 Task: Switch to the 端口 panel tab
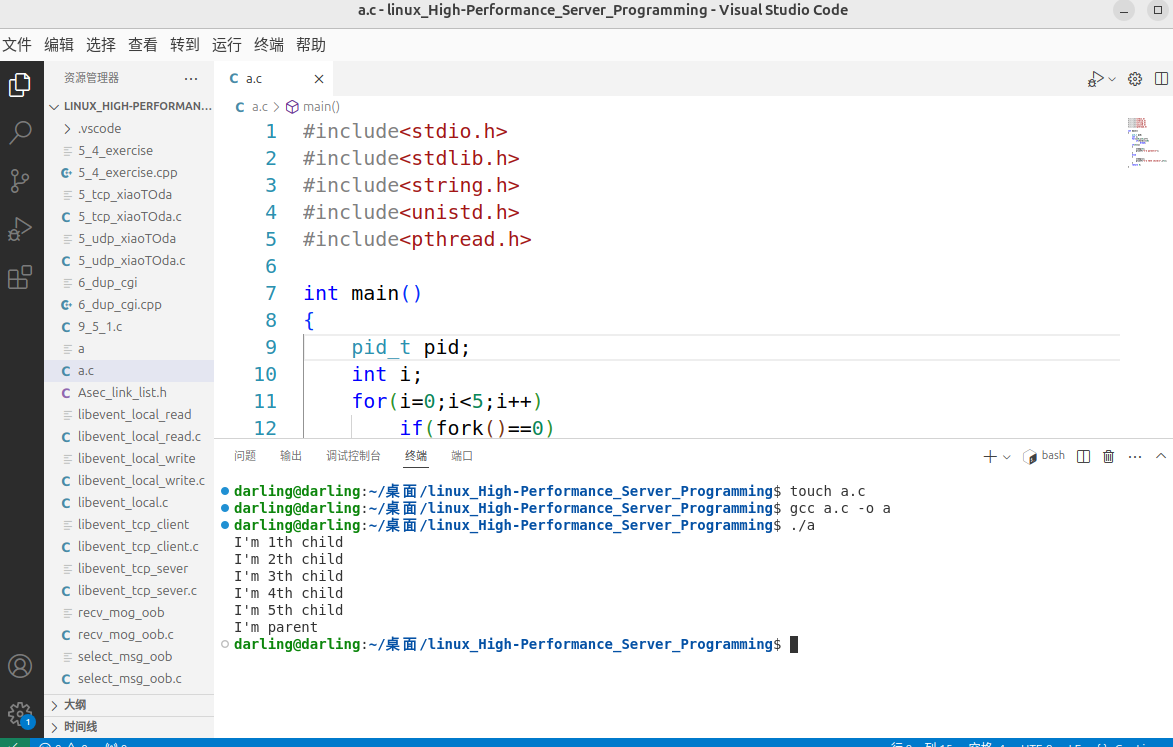[x=462, y=456]
